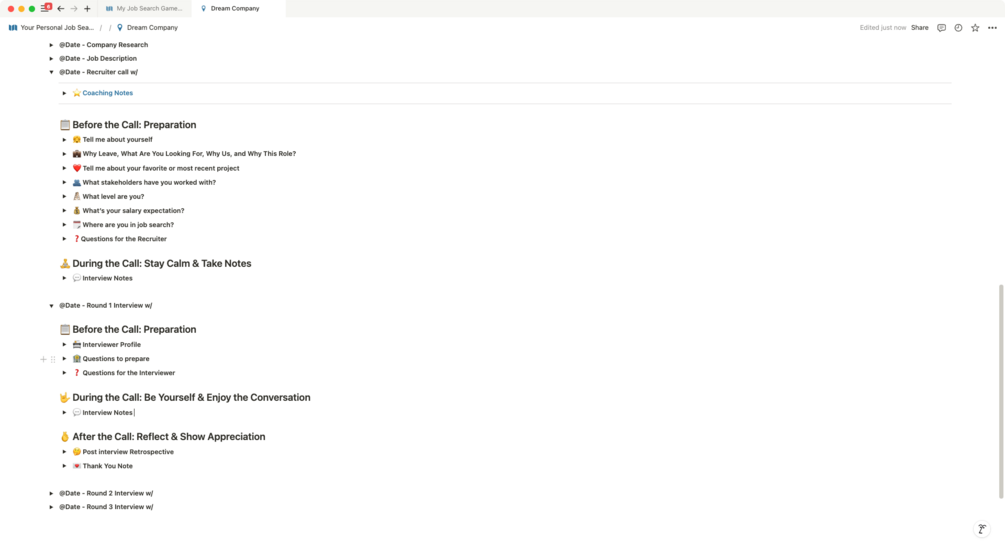Expand the Company Research toggle
Viewport: 1005px width, 552px height.
tap(51, 45)
